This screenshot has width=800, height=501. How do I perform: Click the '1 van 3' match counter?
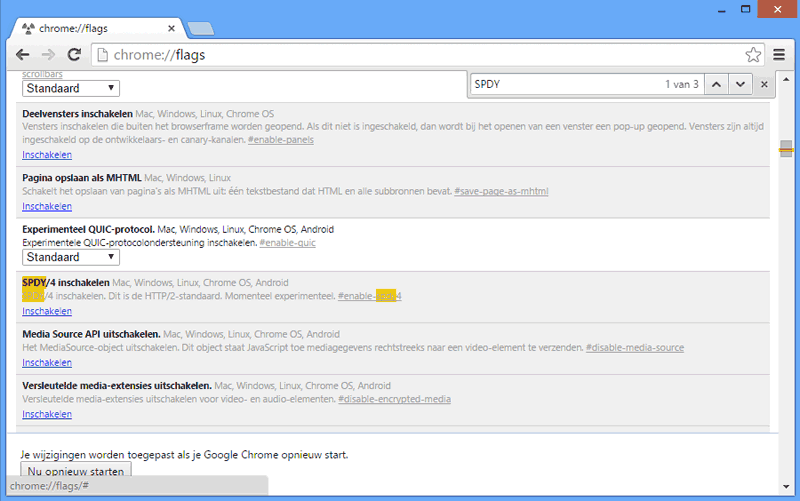point(682,84)
